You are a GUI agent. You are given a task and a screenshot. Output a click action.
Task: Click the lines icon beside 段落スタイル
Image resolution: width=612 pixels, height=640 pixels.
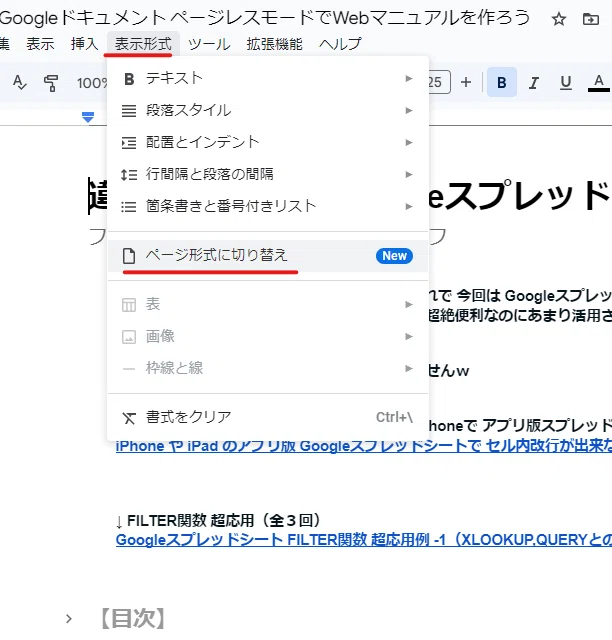click(x=129, y=111)
